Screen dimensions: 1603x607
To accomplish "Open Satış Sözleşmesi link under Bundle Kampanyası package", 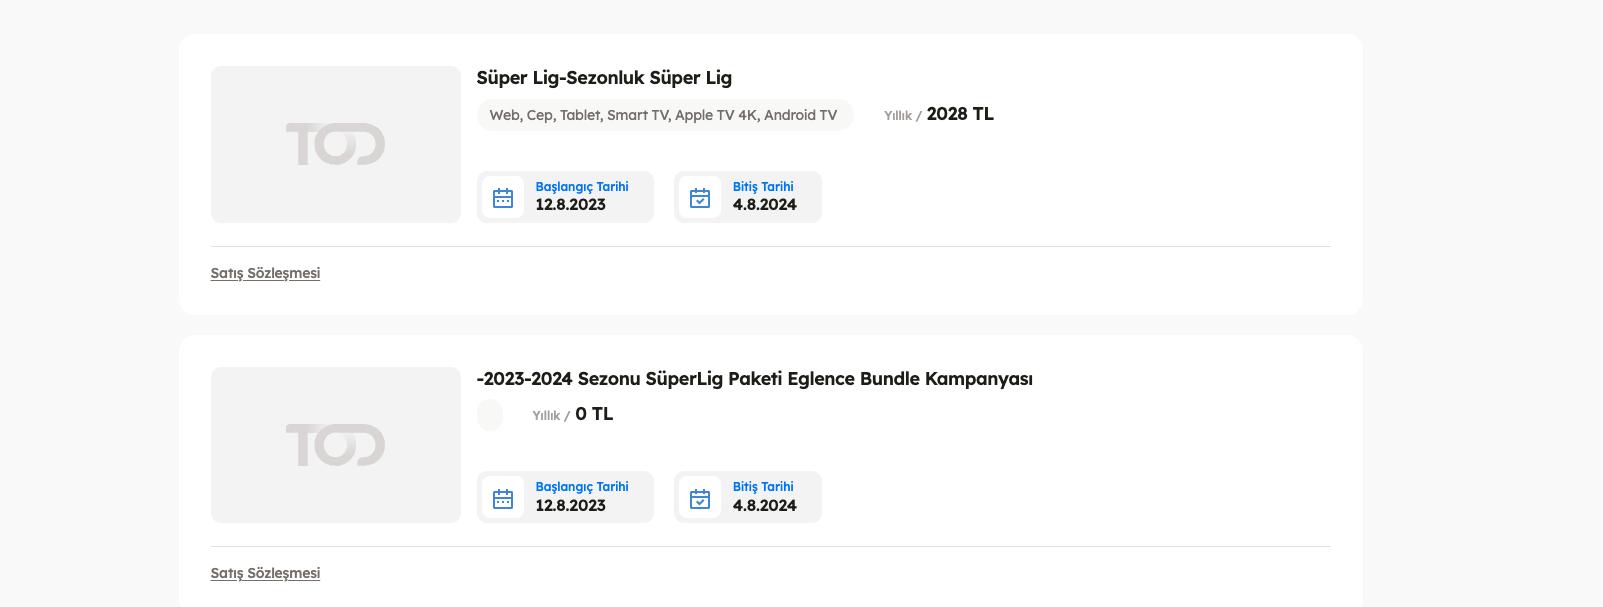I will pos(265,573).
